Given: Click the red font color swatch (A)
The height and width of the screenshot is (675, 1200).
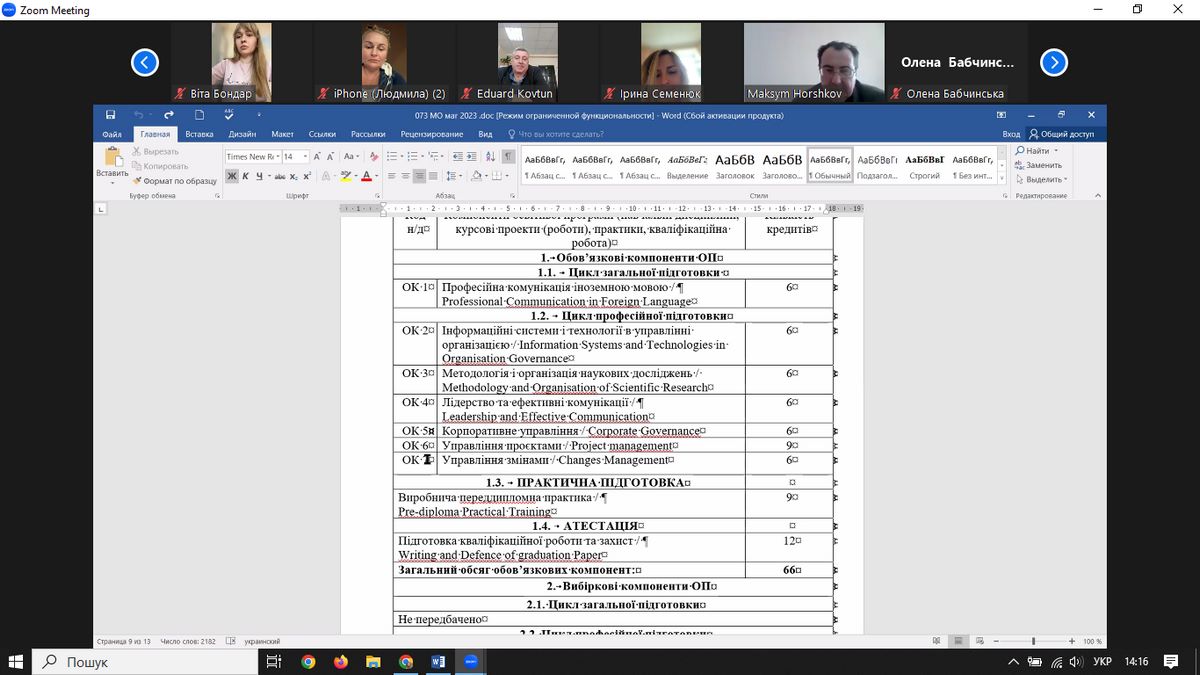Looking at the screenshot, I should [366, 176].
